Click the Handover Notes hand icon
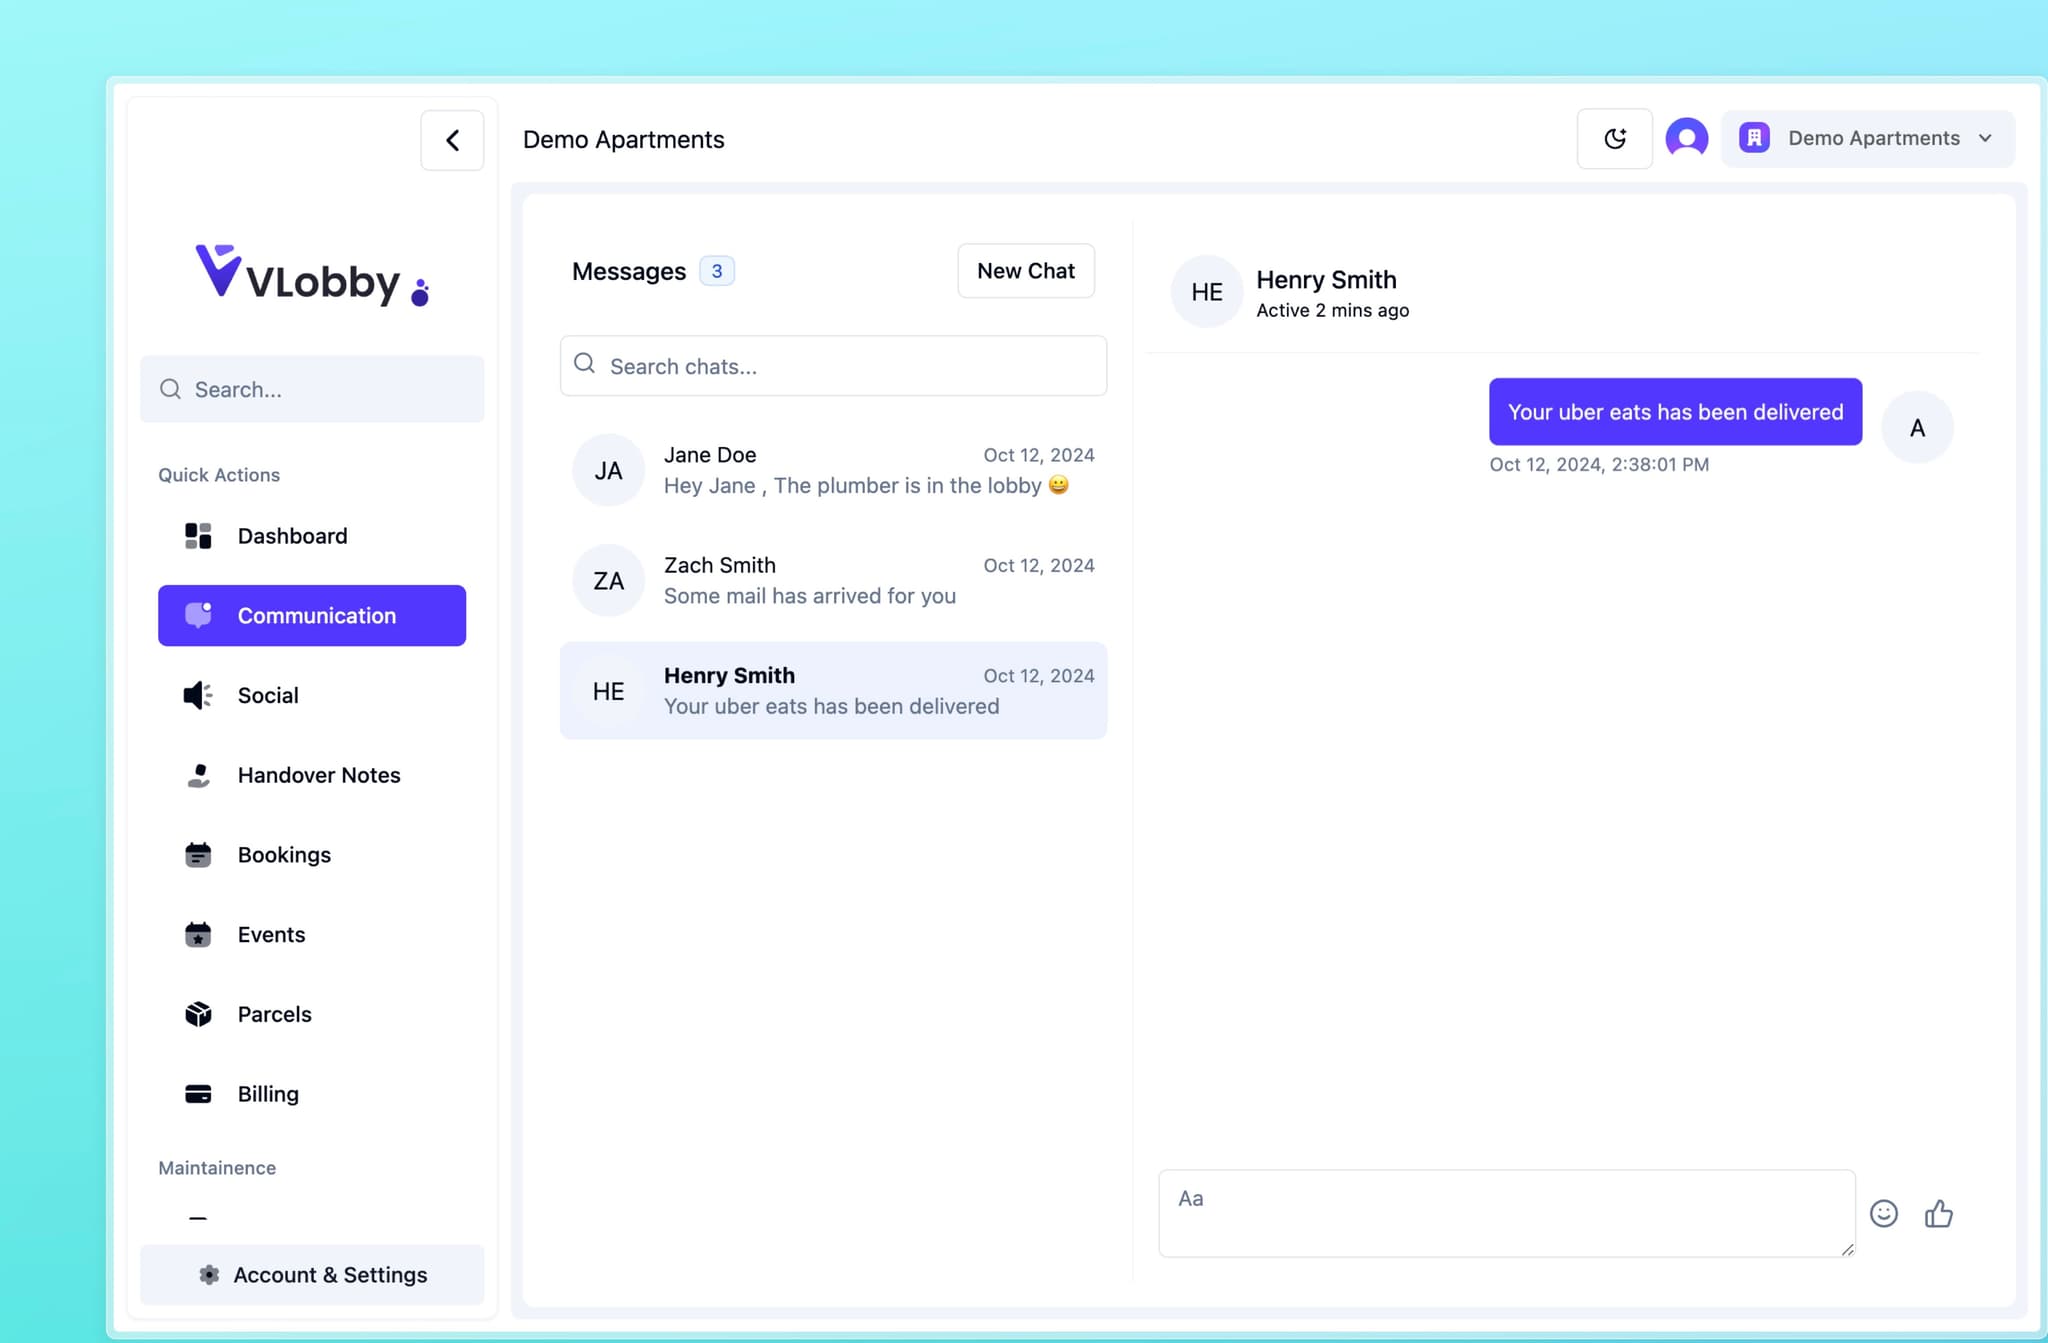The image size is (2048, 1343). coord(198,775)
